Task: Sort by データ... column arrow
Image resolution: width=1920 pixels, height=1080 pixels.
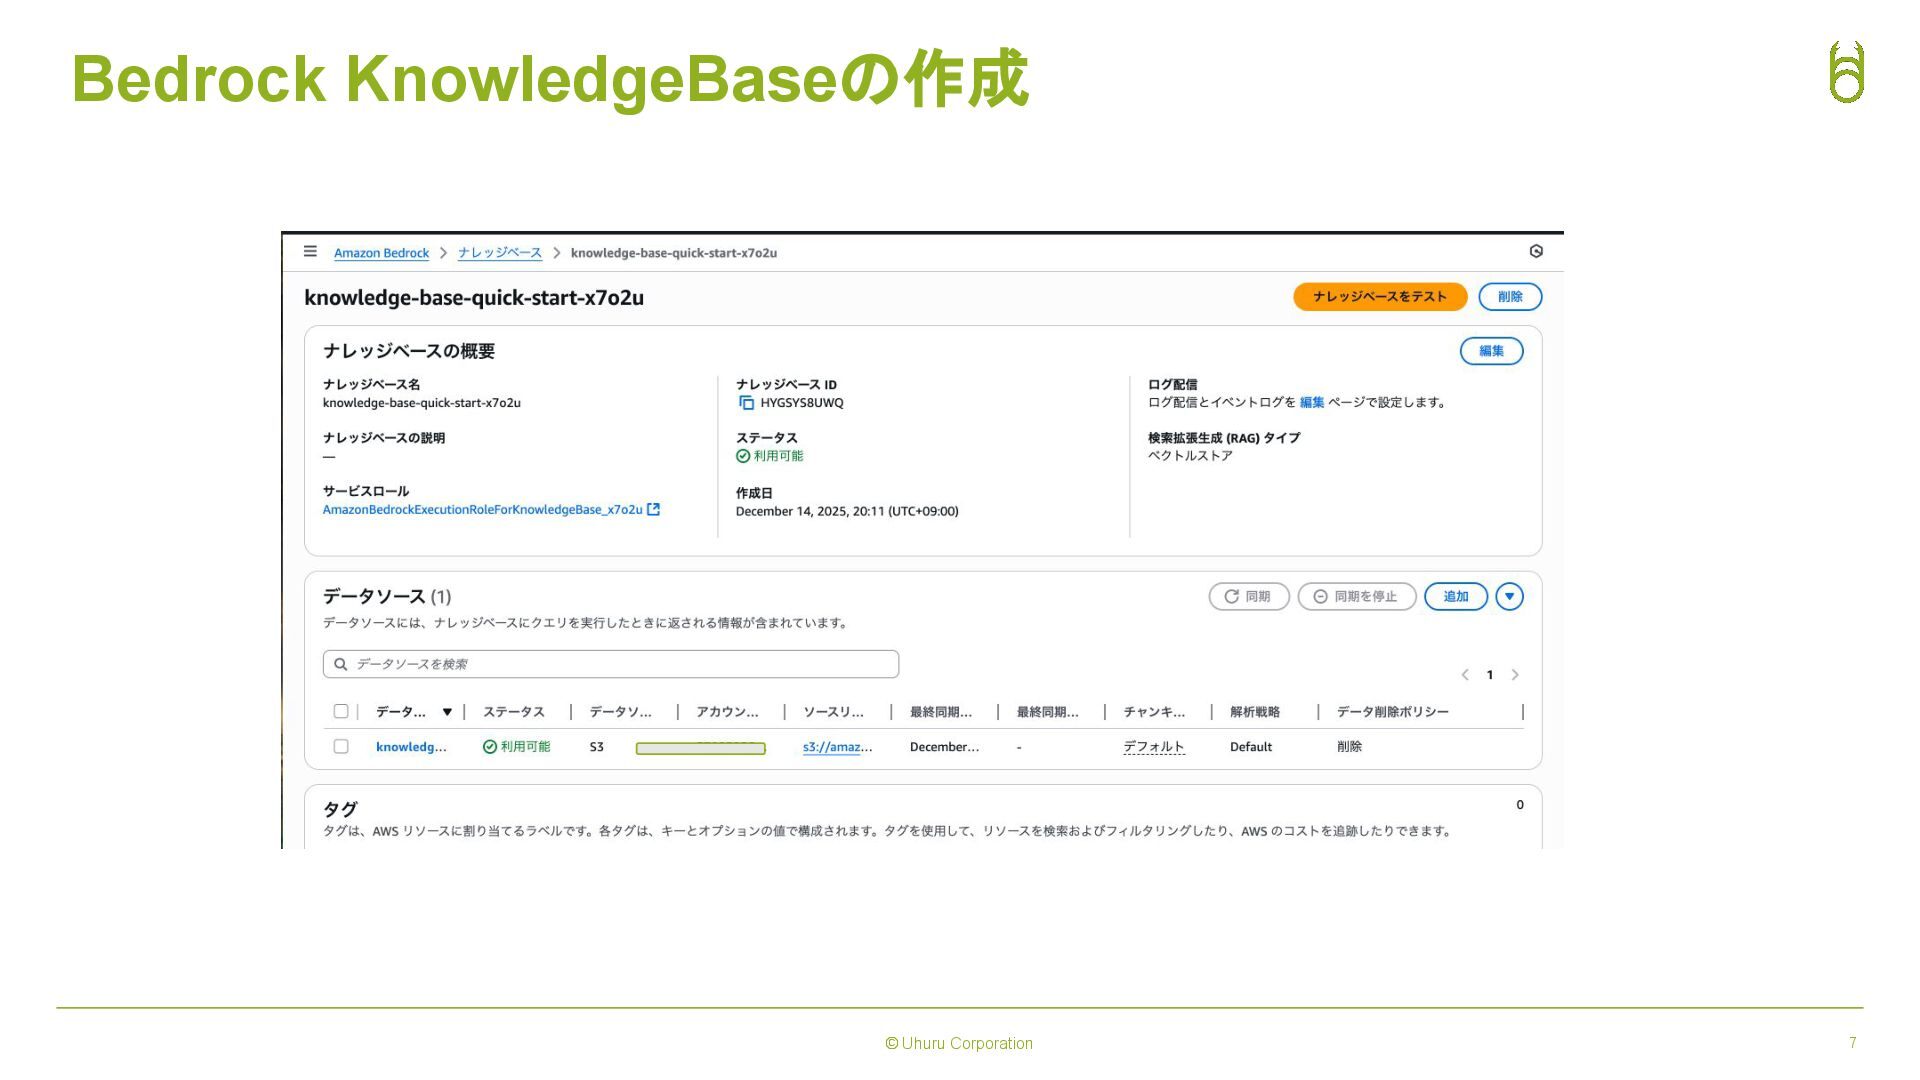Action: tap(447, 713)
